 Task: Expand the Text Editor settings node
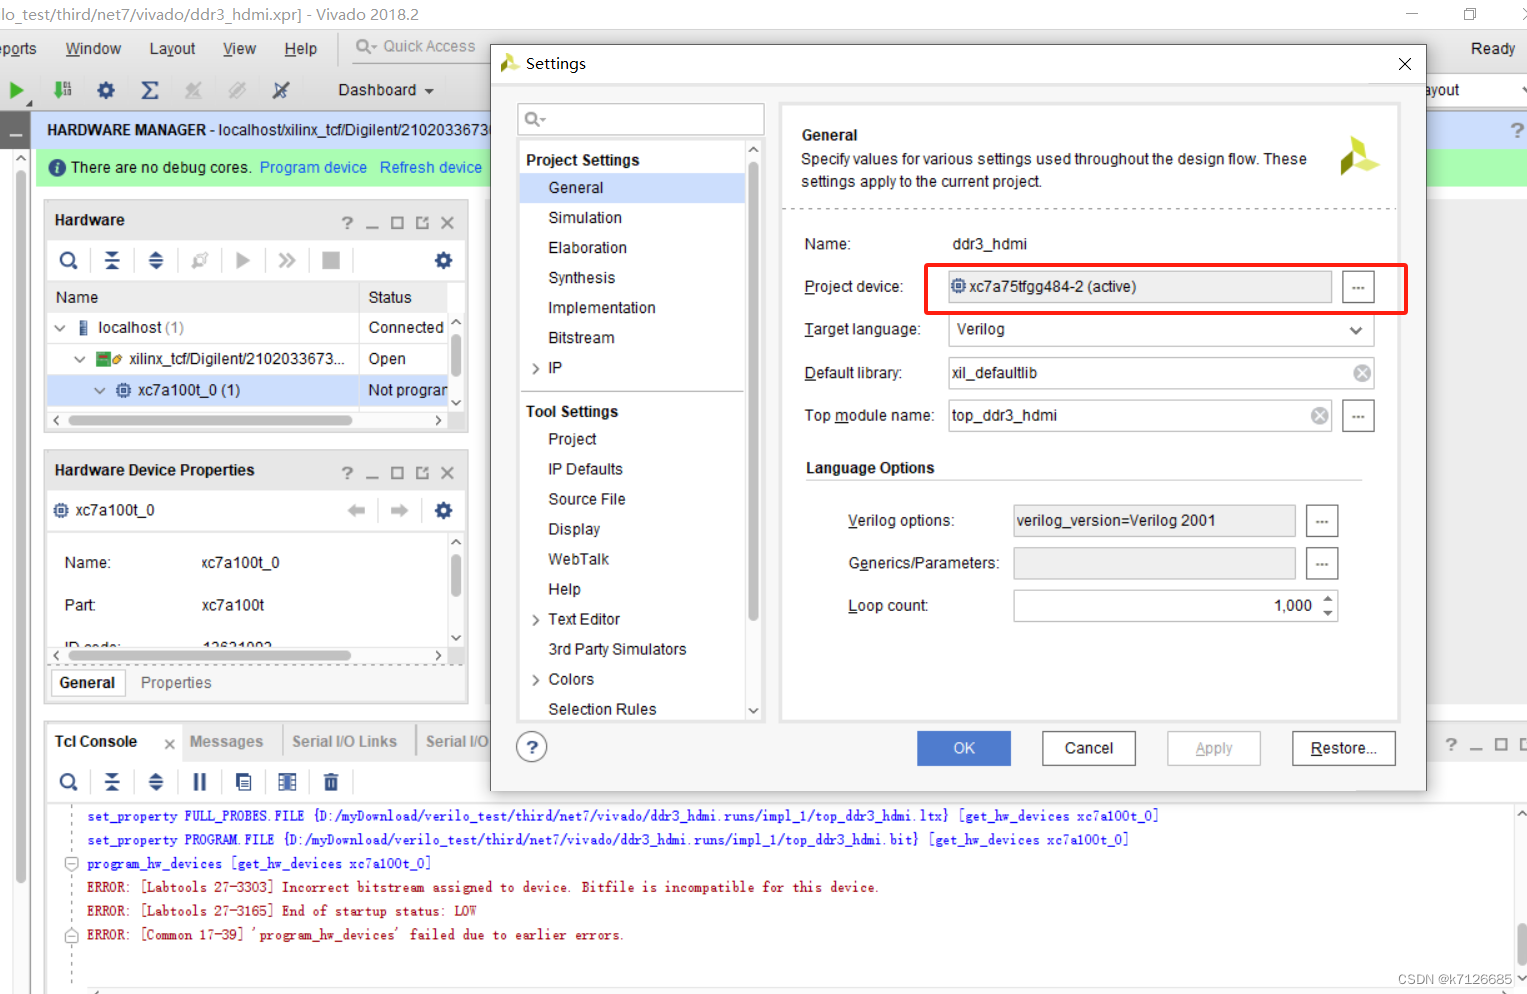(x=536, y=620)
